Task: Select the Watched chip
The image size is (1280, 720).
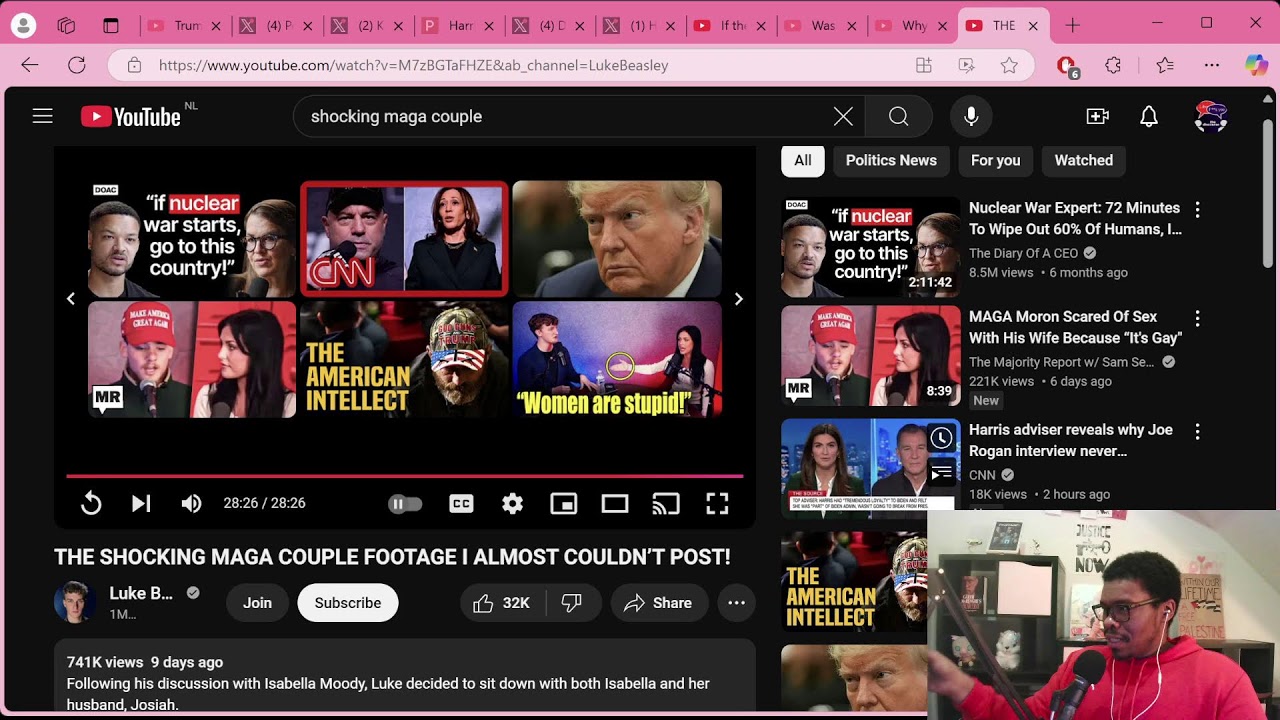Action: [1083, 160]
